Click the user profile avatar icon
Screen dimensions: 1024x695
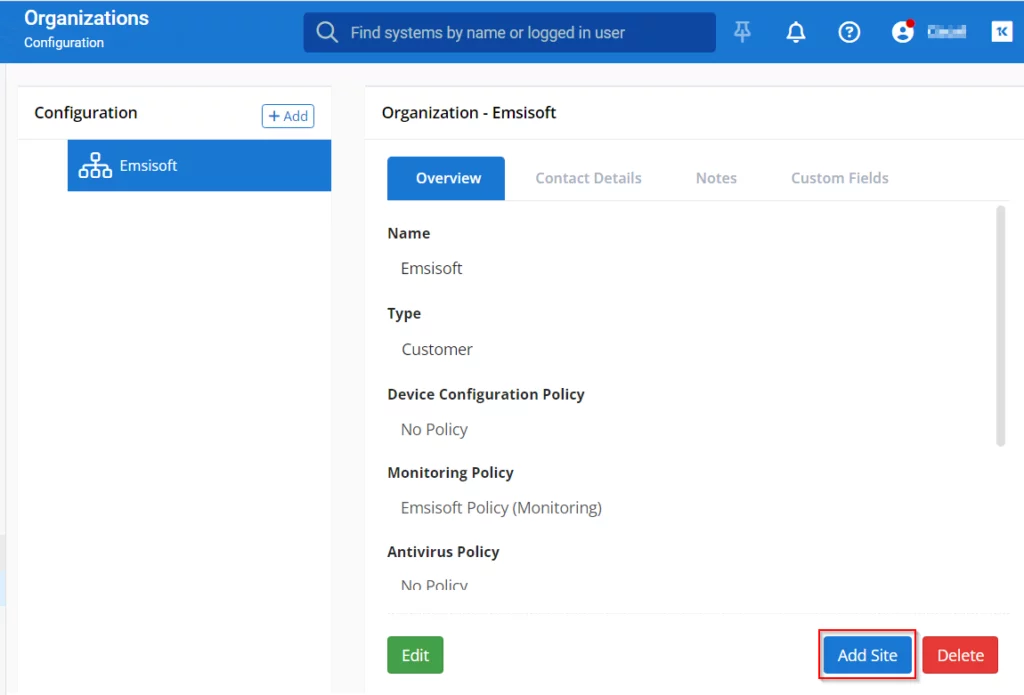(903, 32)
